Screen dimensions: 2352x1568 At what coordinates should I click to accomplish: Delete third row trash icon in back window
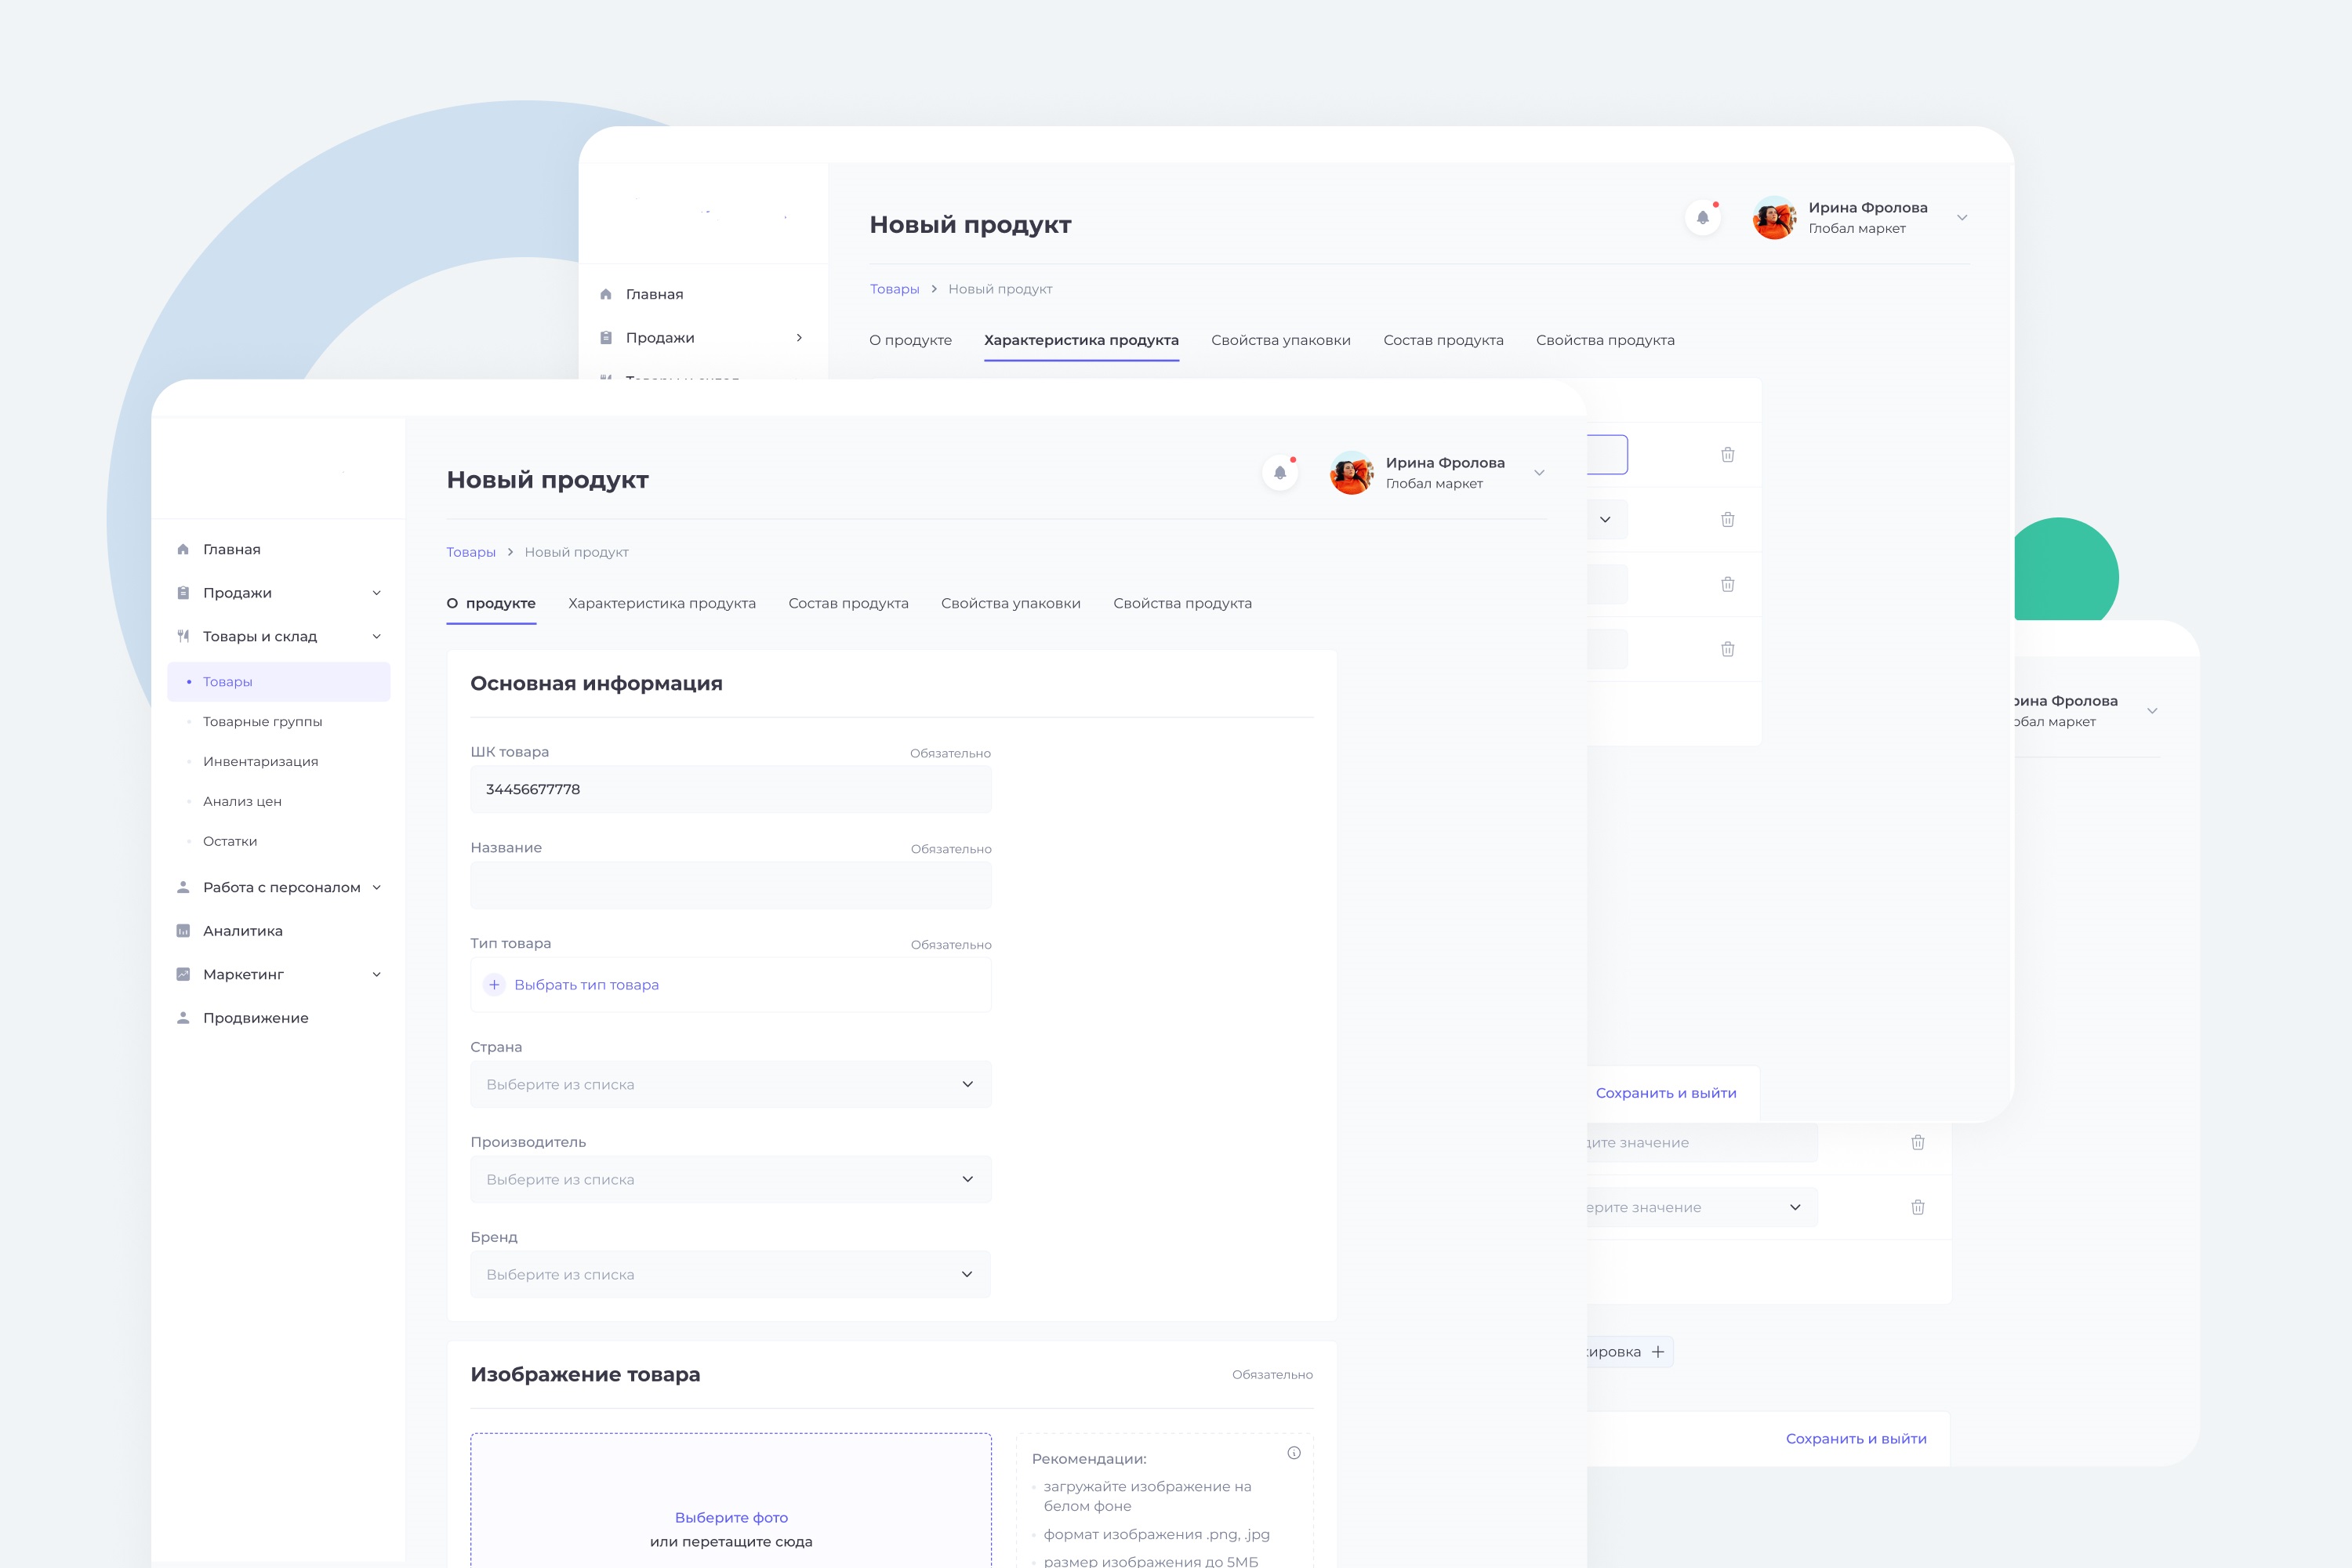tap(1728, 585)
